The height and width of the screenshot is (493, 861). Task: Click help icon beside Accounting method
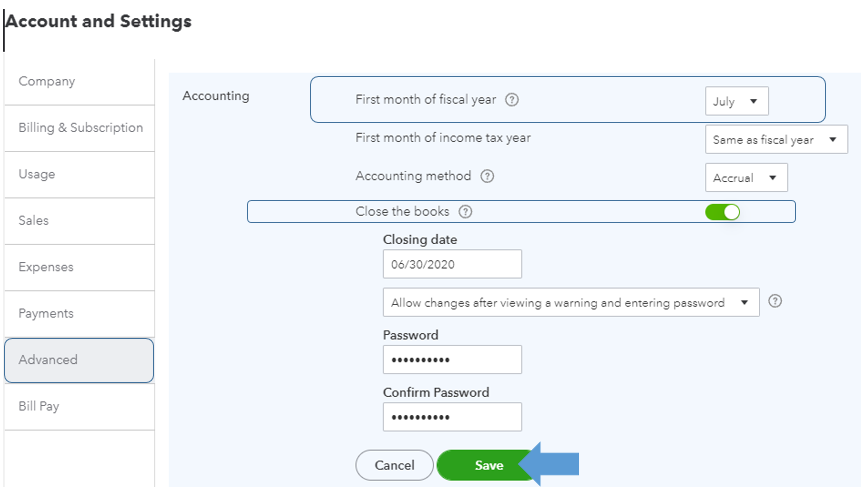coord(487,176)
